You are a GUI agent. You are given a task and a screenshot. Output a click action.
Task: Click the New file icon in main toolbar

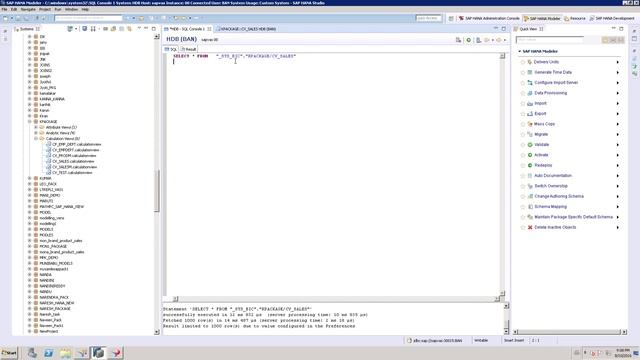pos(5,18)
